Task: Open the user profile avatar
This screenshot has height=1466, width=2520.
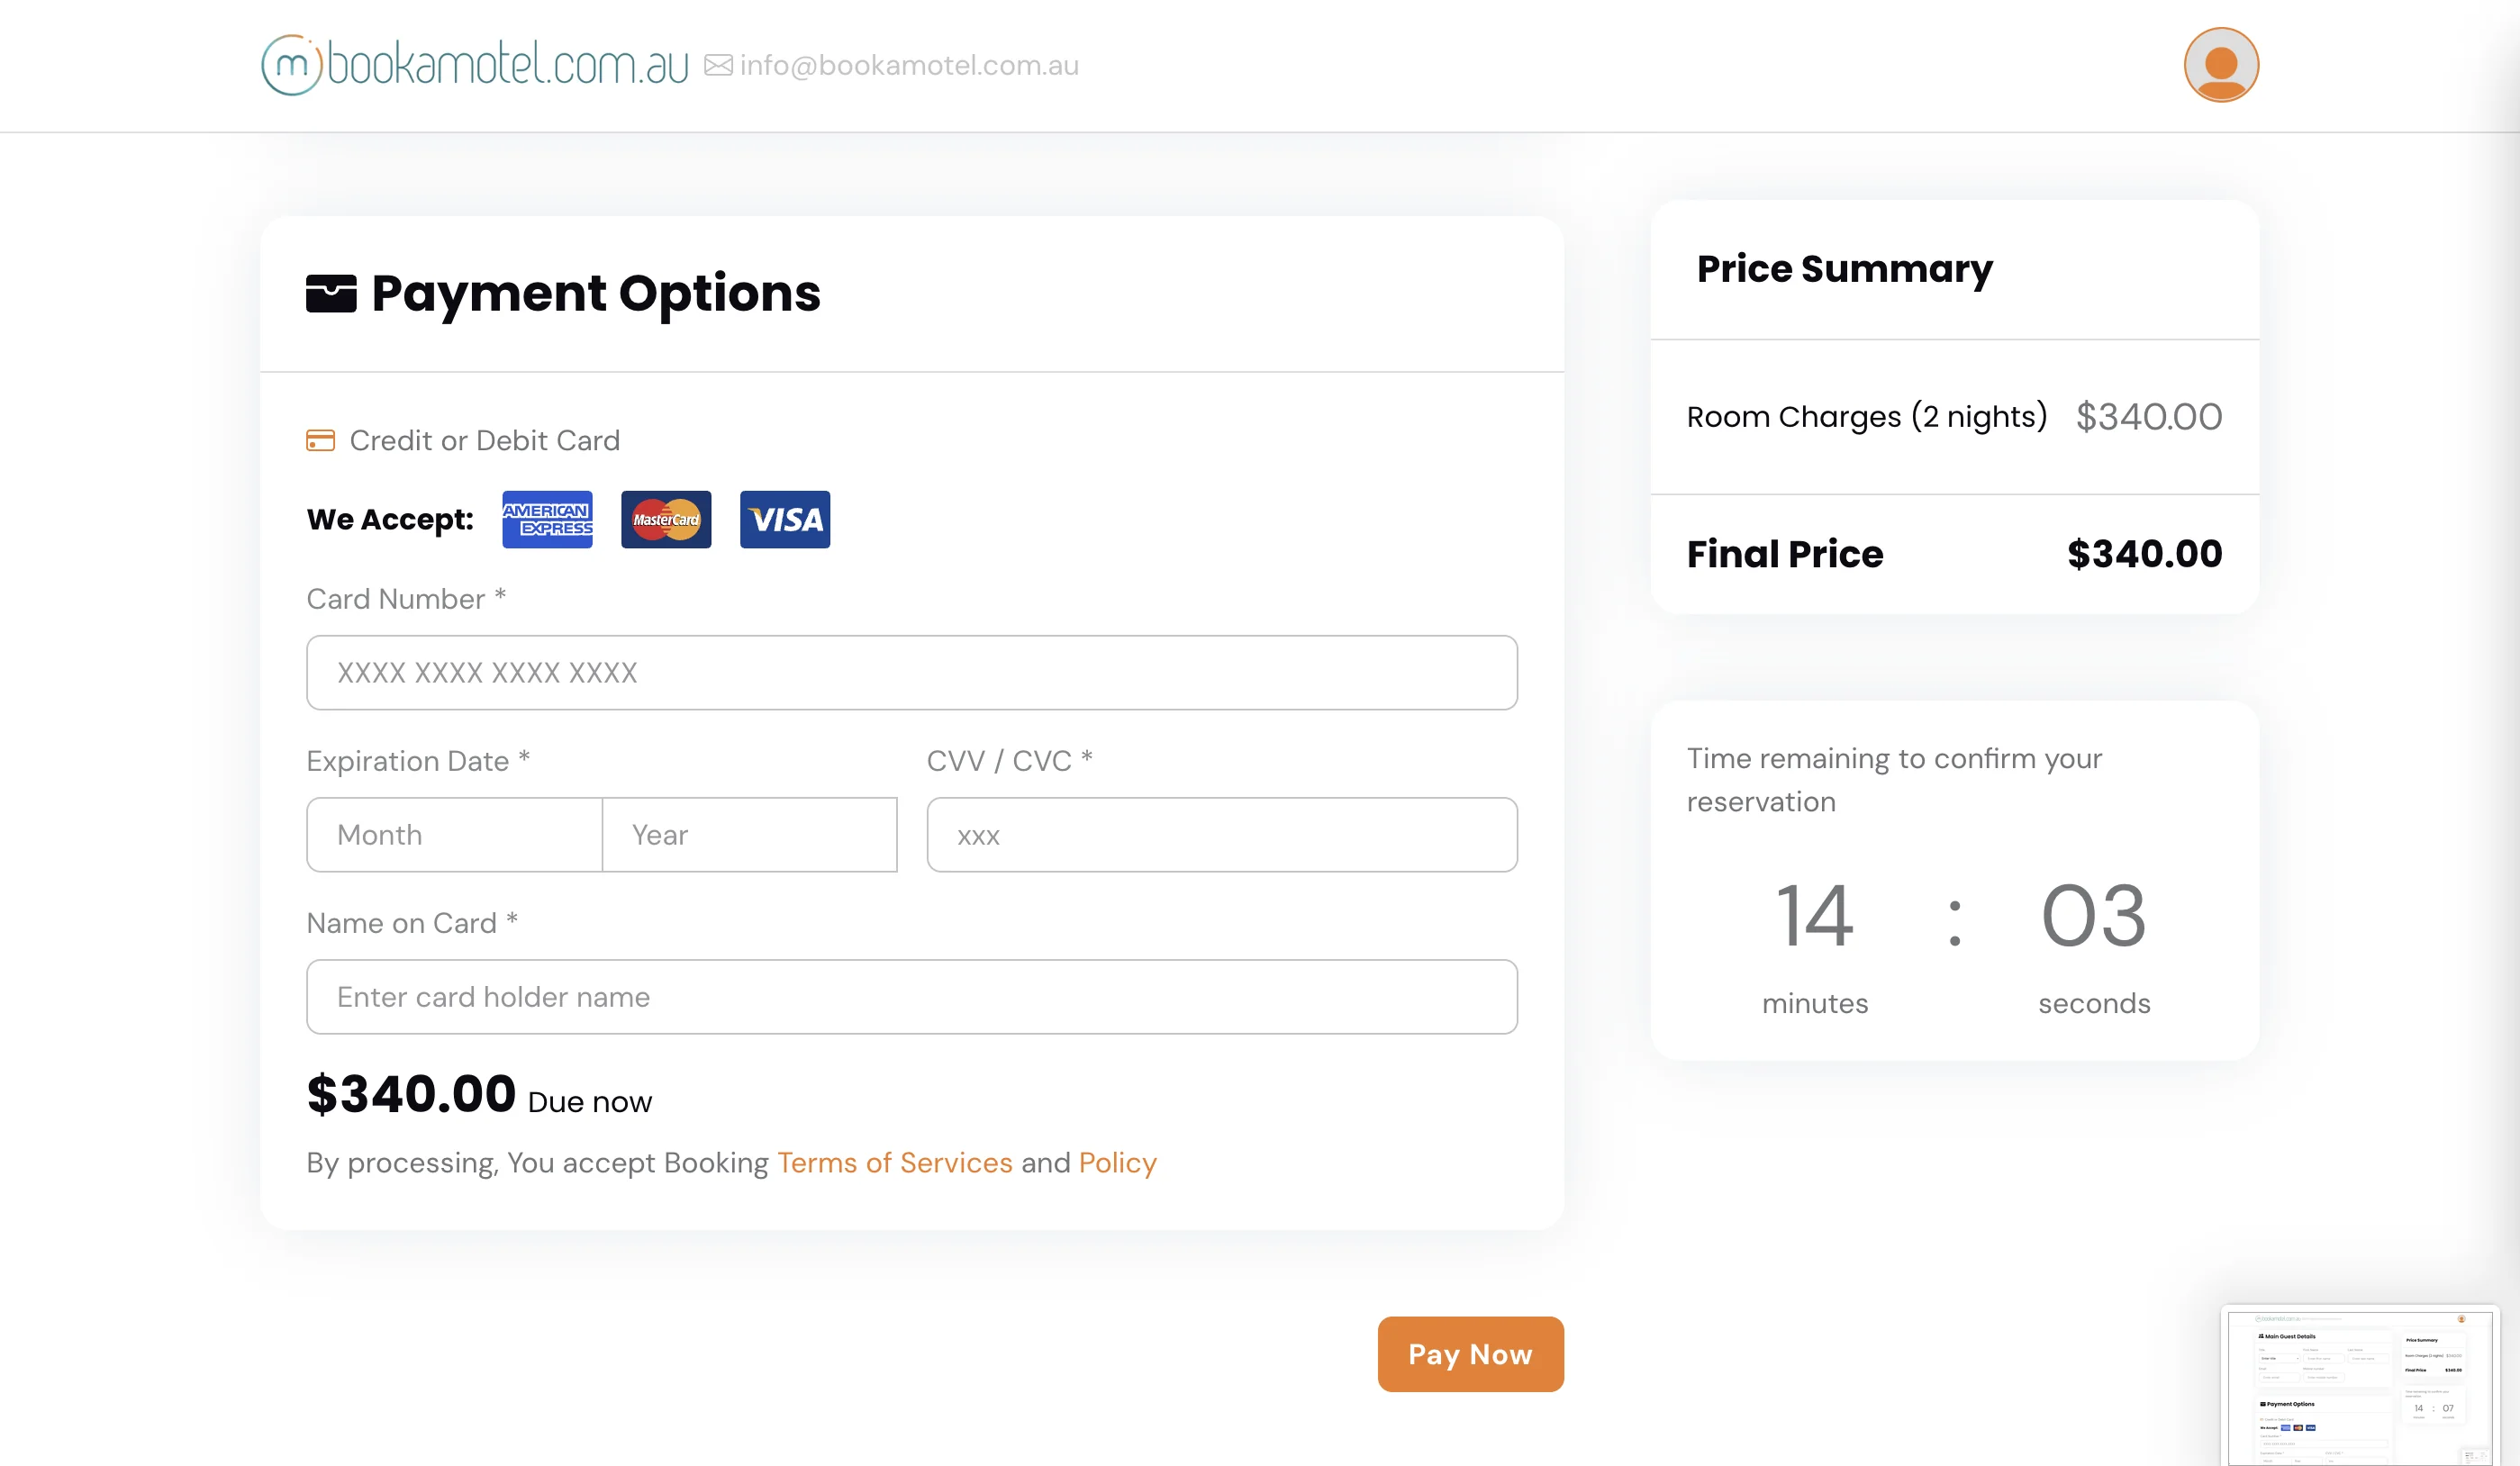Action: [2220, 65]
